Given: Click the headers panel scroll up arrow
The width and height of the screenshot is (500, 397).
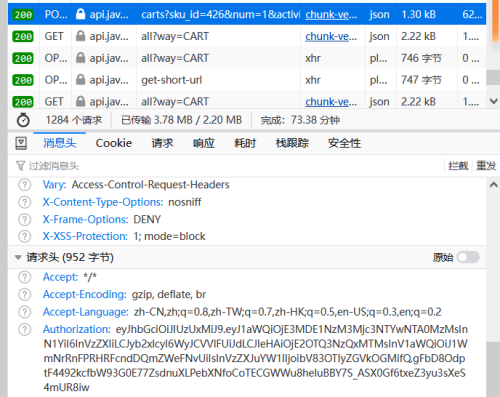Looking at the screenshot, I should pos(494,185).
